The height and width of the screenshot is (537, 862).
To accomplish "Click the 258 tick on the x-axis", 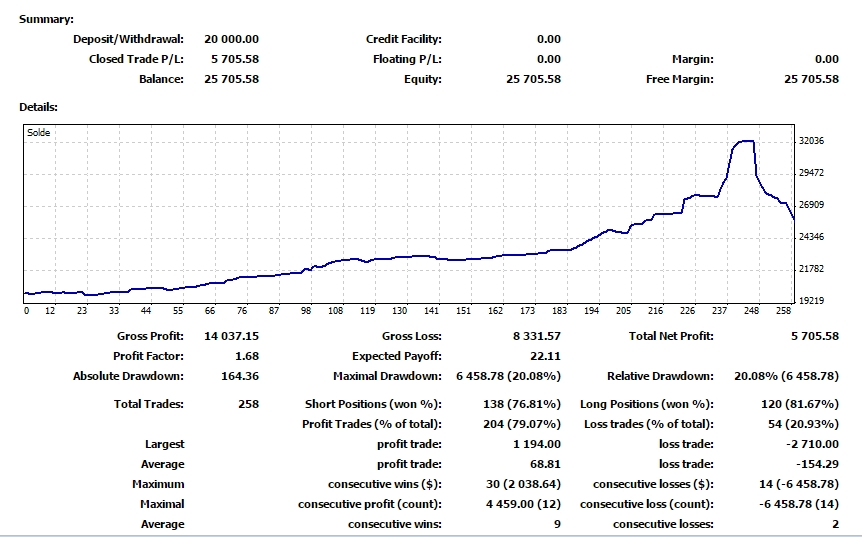I will coord(783,311).
